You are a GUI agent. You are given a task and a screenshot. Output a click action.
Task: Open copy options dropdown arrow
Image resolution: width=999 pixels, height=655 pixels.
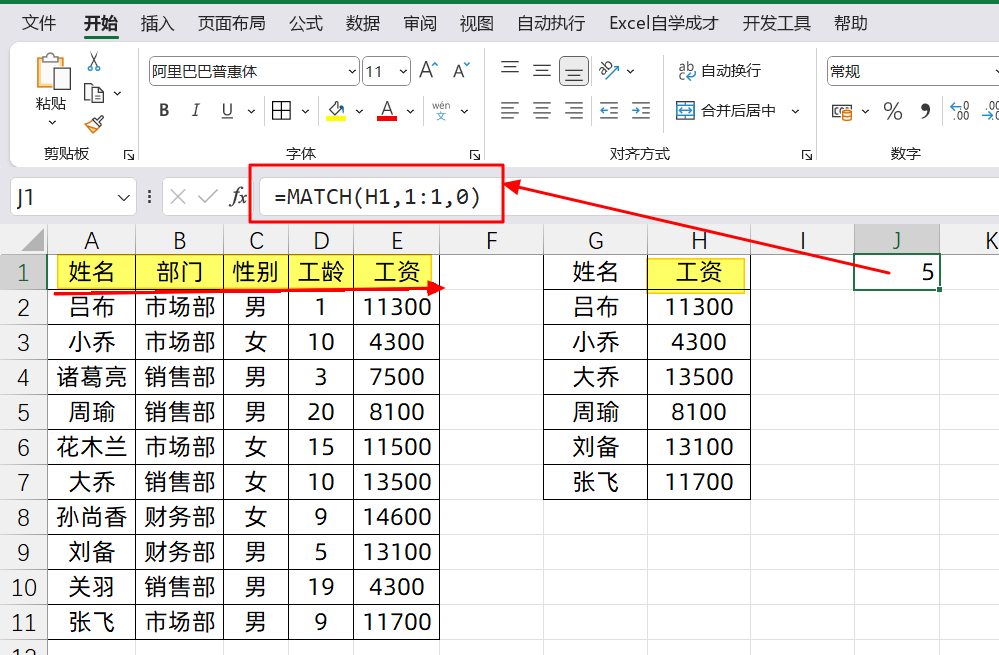117,94
